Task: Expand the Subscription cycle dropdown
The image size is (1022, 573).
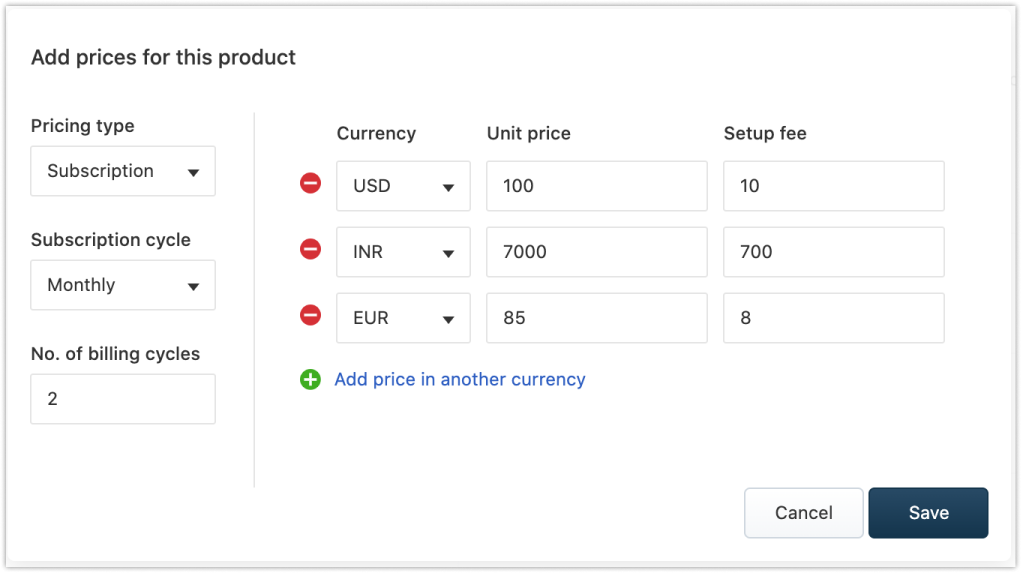Action: (123, 285)
